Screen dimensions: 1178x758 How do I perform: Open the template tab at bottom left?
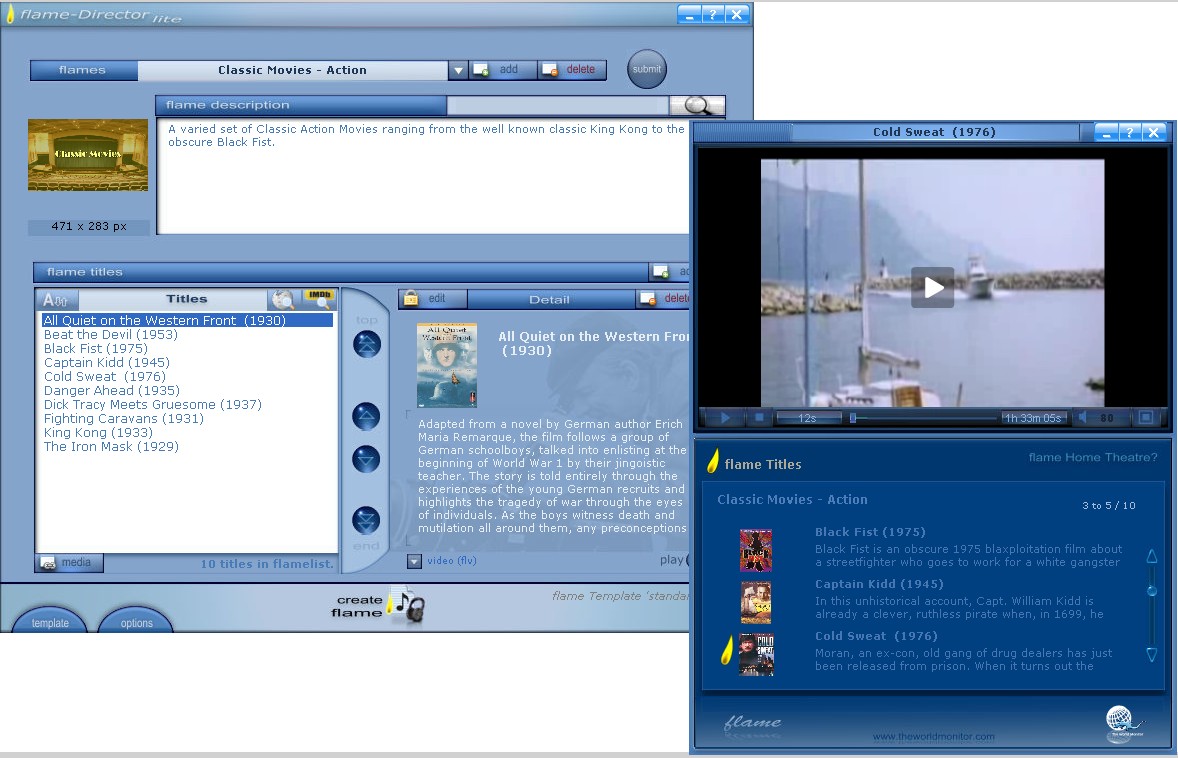pos(50,621)
